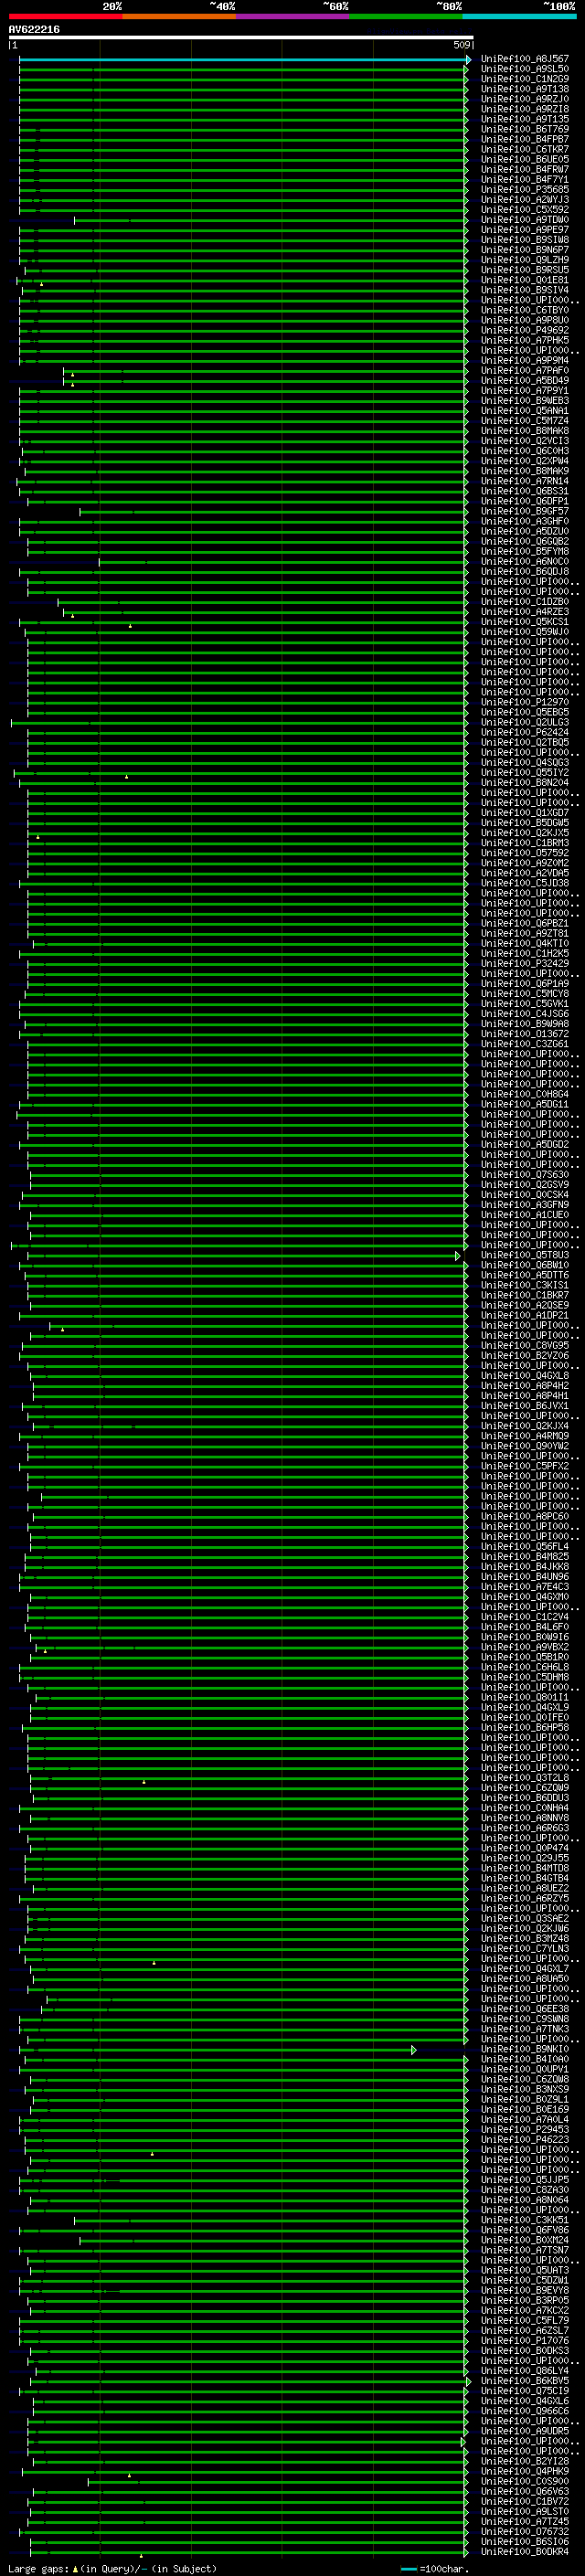This screenshot has height=2576, width=585.
Task: Select the UniRef100_B6JVX1 label
Action: [524, 1406]
